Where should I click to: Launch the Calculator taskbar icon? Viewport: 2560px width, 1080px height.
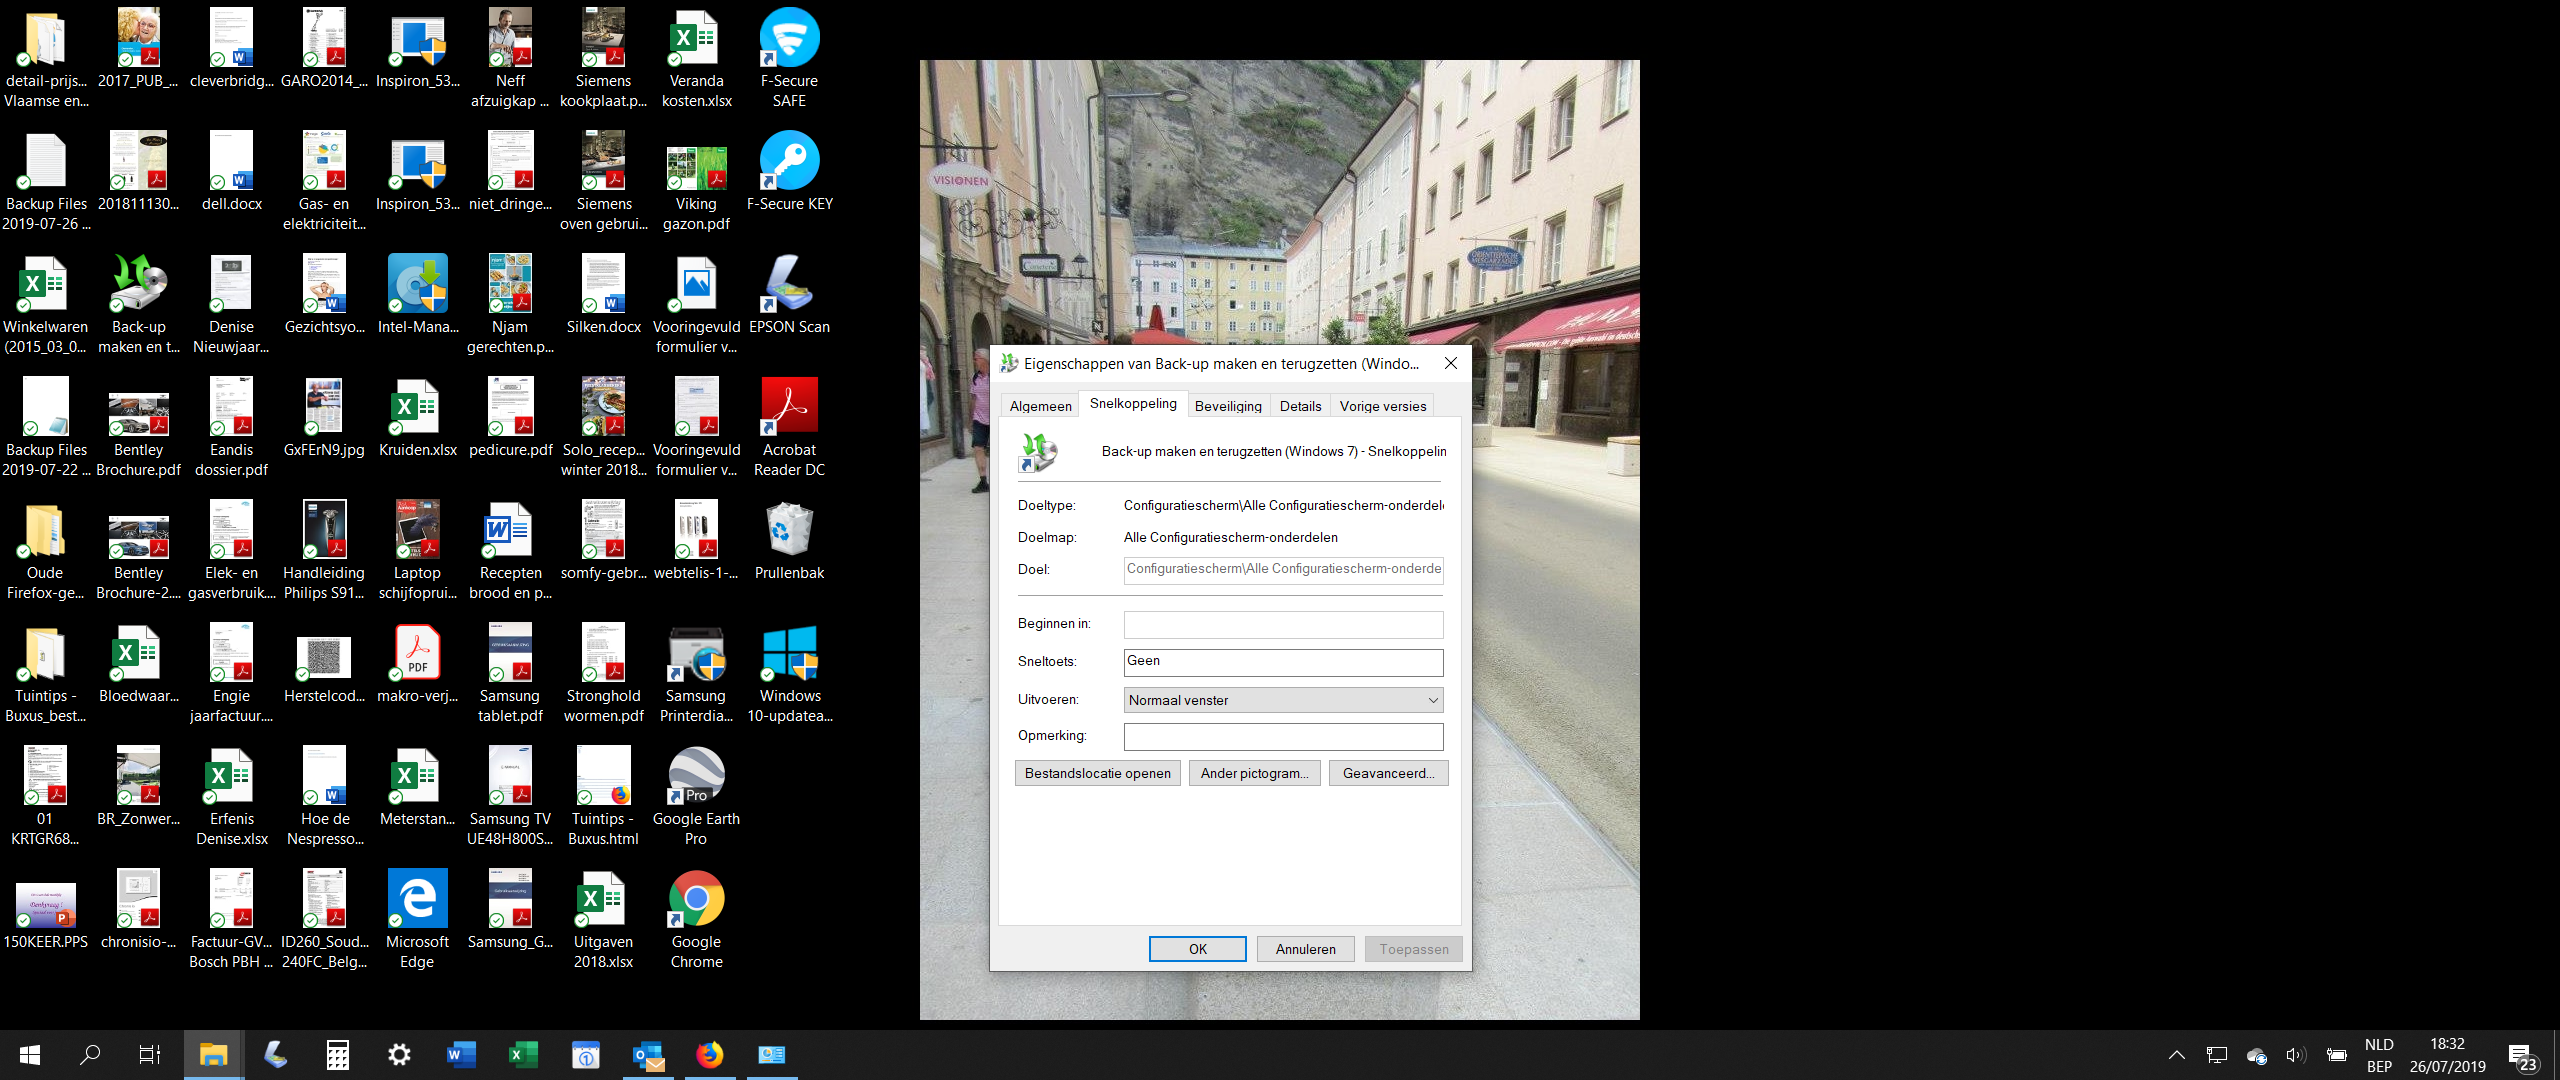(338, 1055)
